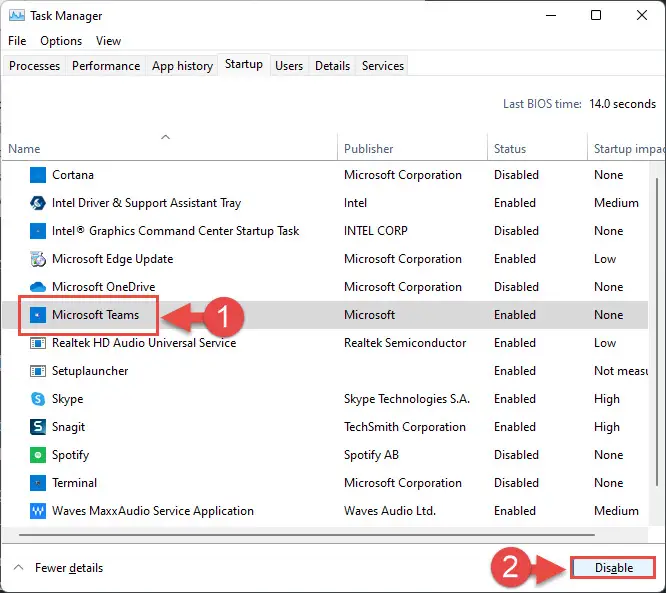Select the Terminal entry
Screen dimensions: 666x593
74,483
